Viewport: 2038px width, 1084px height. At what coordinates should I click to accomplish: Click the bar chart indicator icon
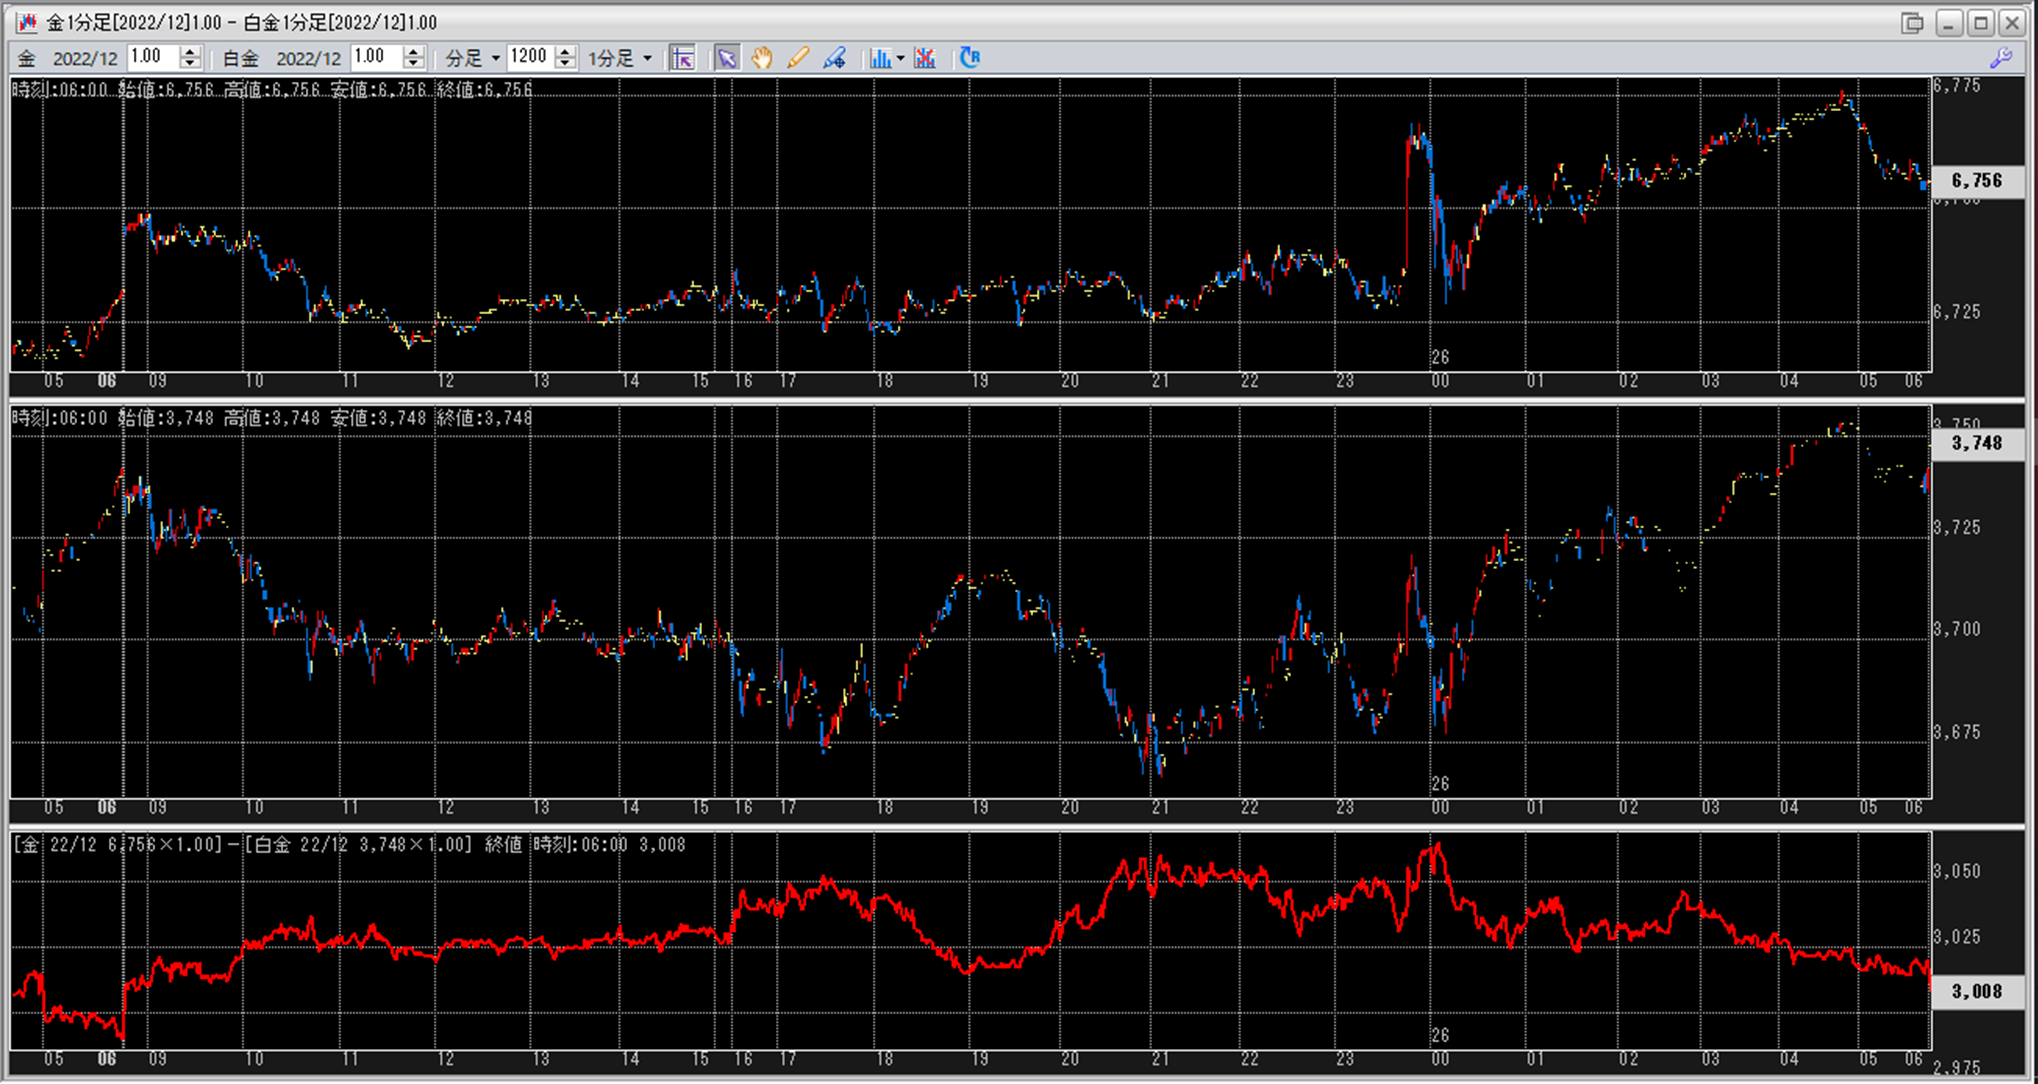(879, 58)
